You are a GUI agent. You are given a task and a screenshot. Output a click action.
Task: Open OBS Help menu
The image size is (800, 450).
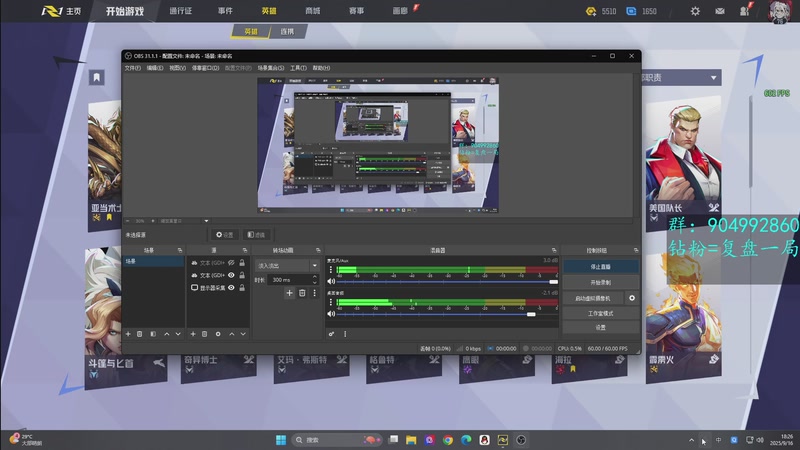click(321, 68)
